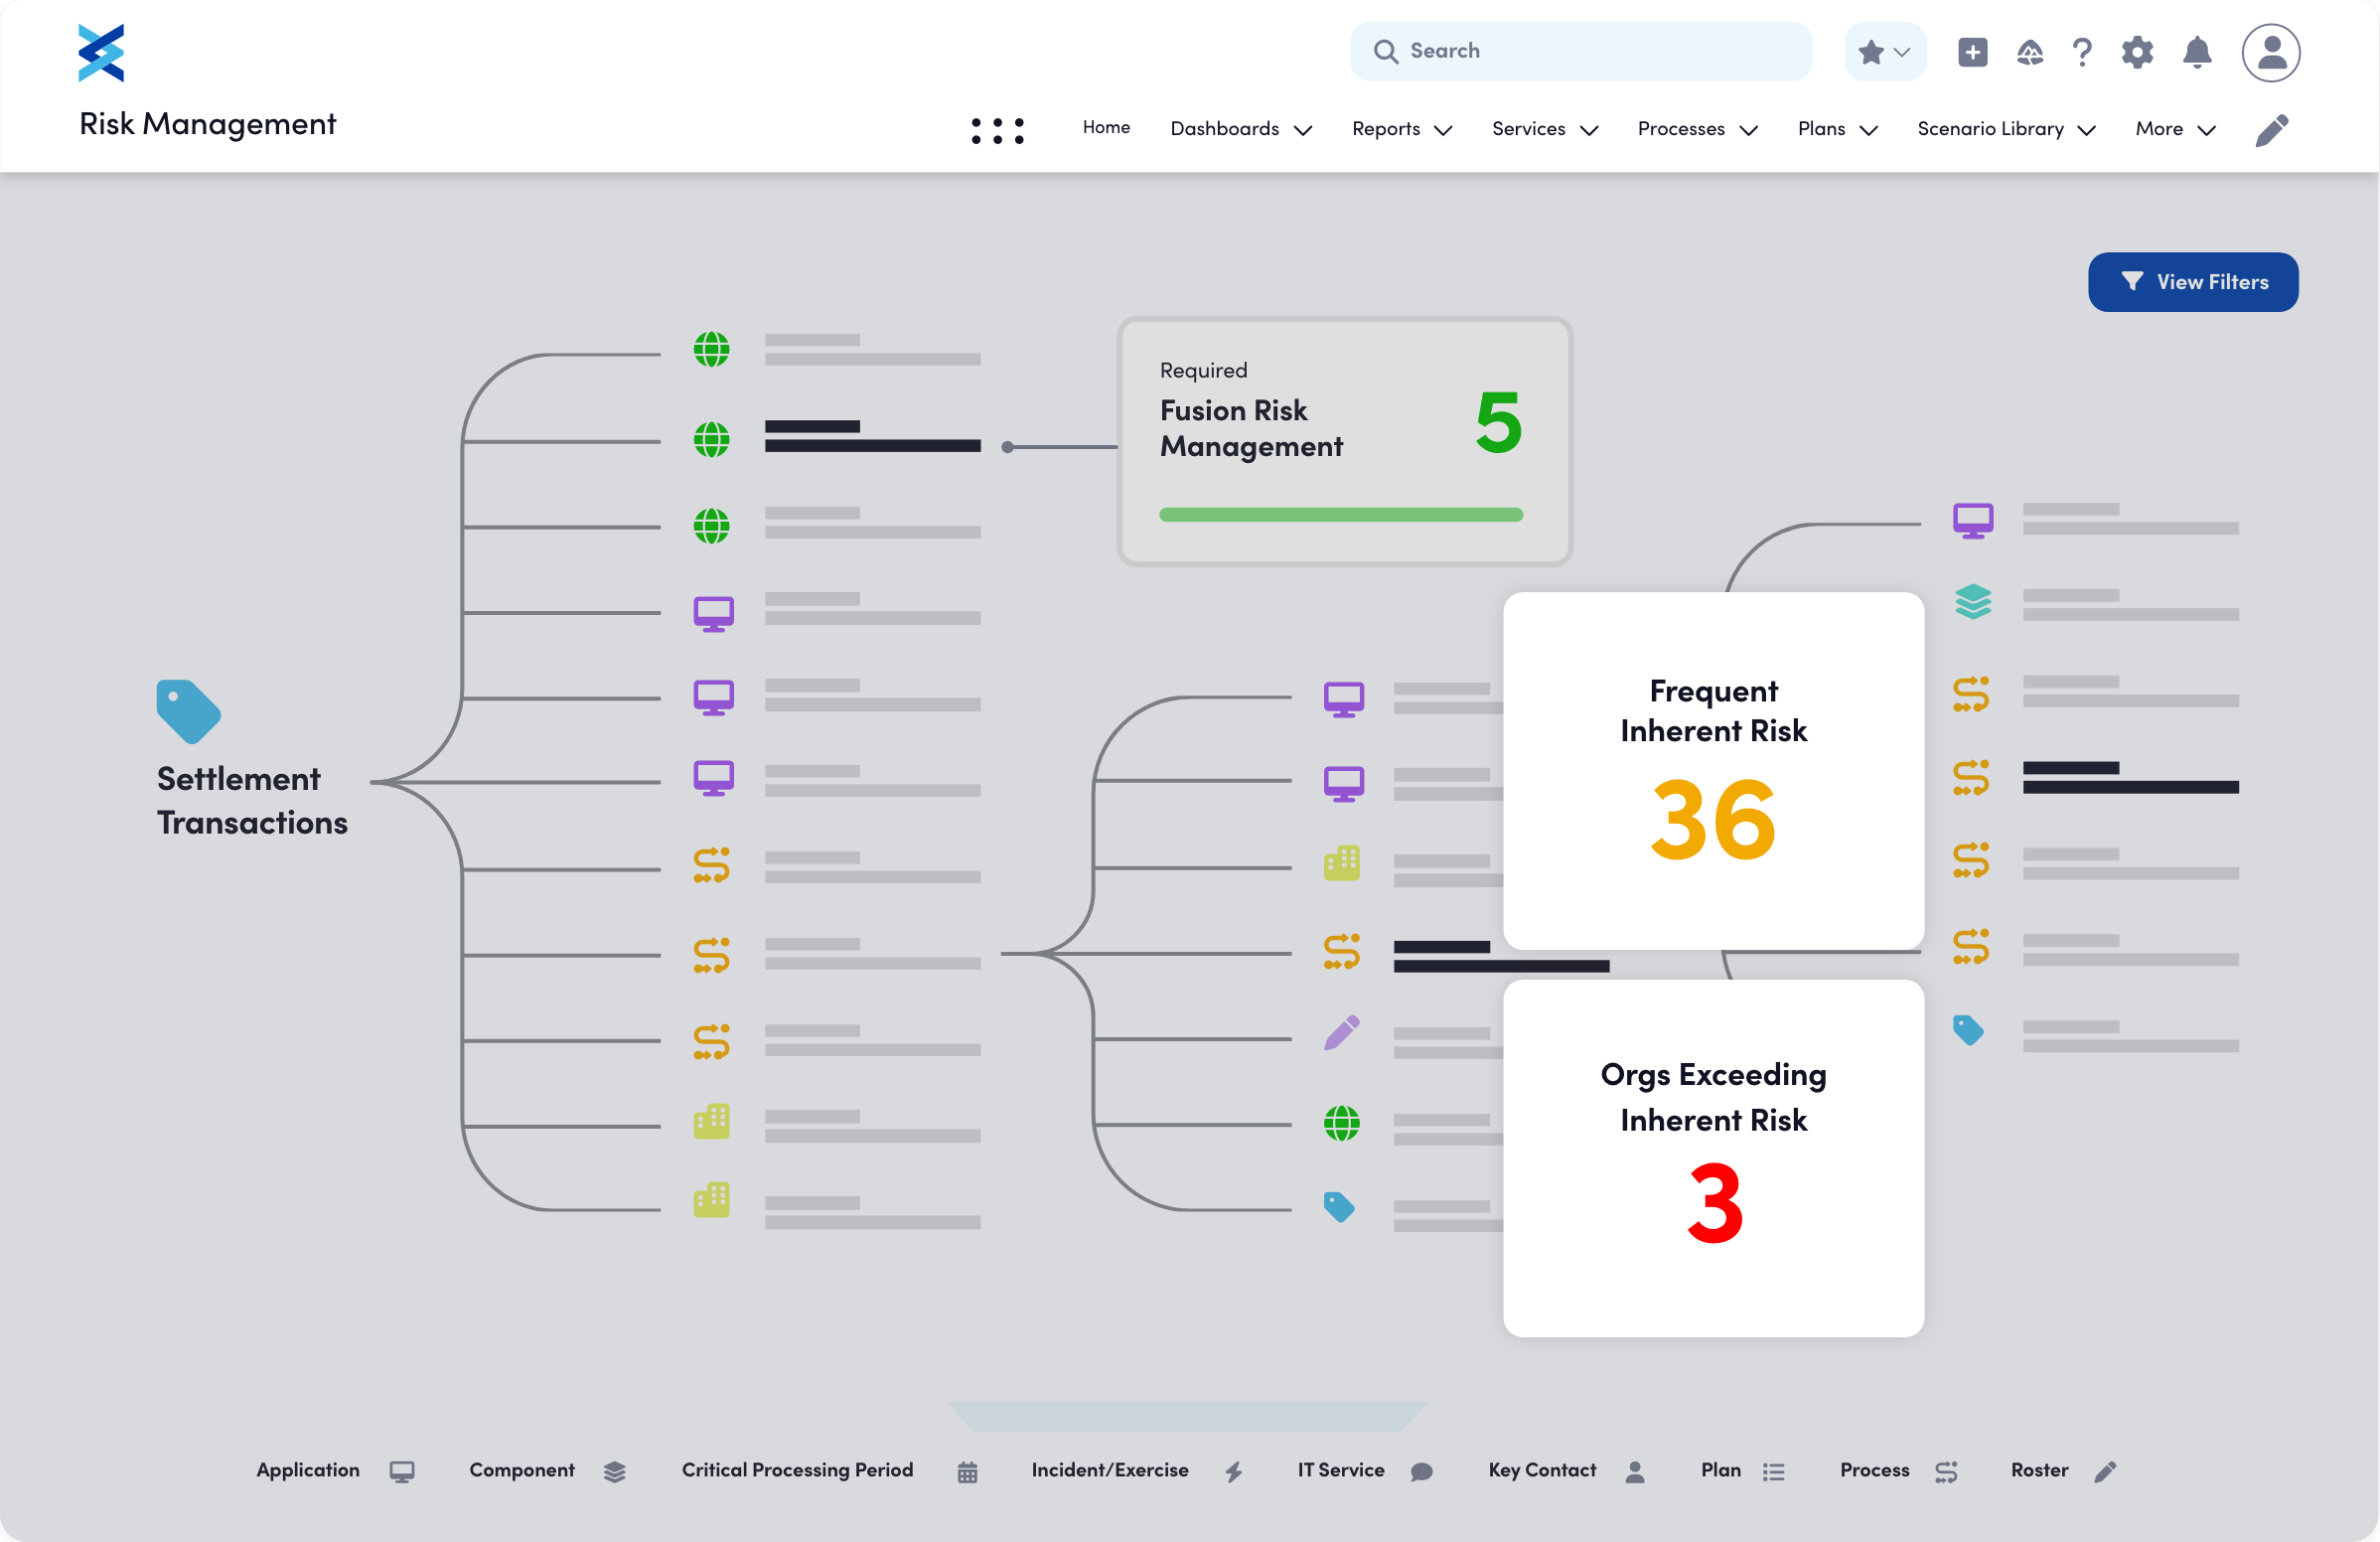Click the Application legend label
2380x1542 pixels.
click(x=308, y=1470)
